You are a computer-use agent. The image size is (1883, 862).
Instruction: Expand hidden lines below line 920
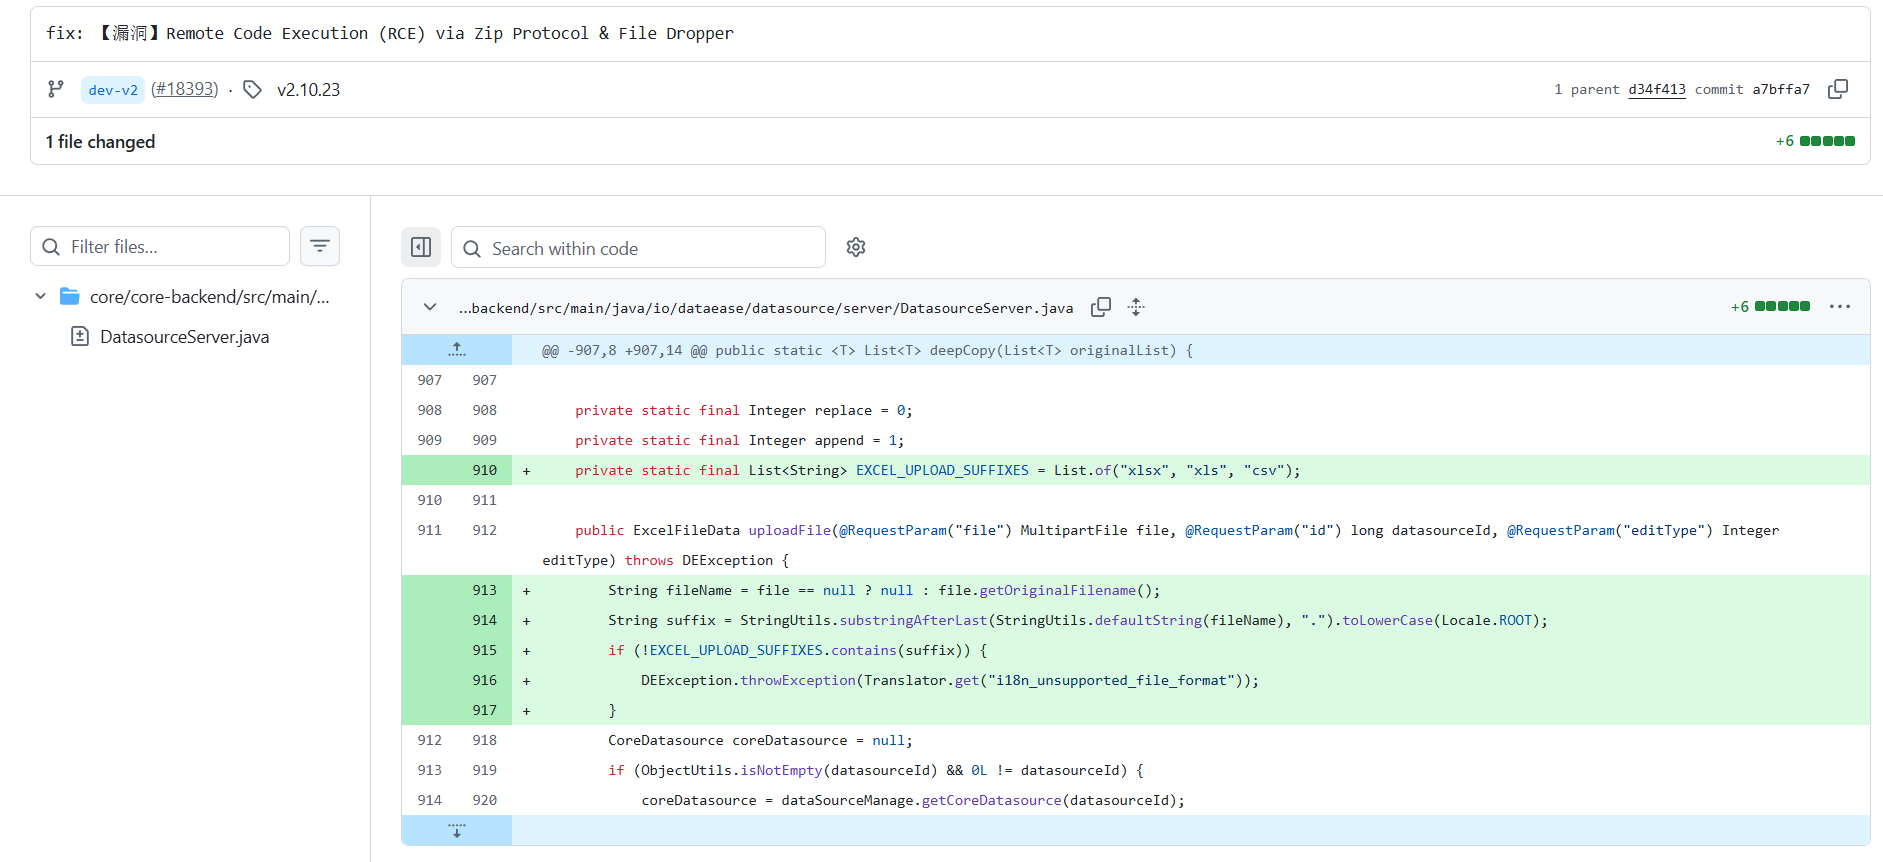pyautogui.click(x=457, y=830)
